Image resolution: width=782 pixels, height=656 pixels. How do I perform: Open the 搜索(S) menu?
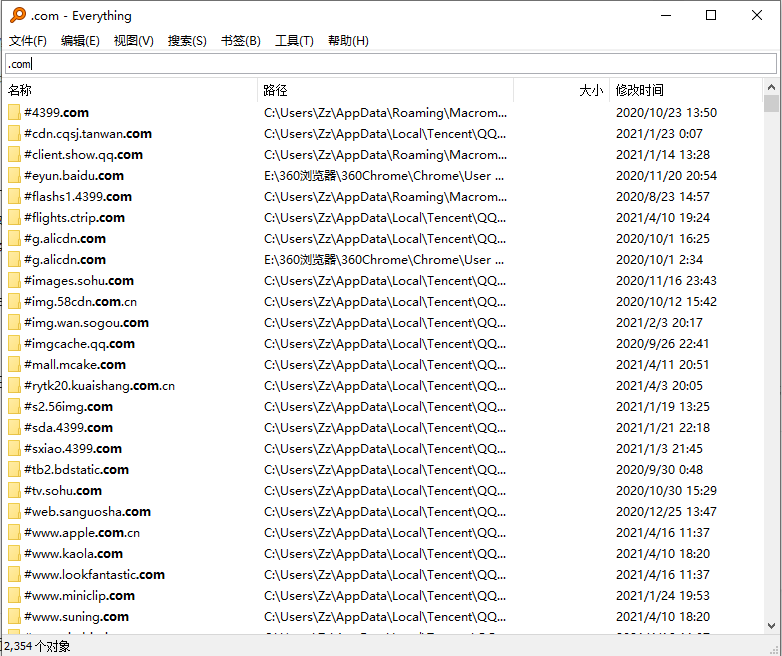click(x=187, y=40)
